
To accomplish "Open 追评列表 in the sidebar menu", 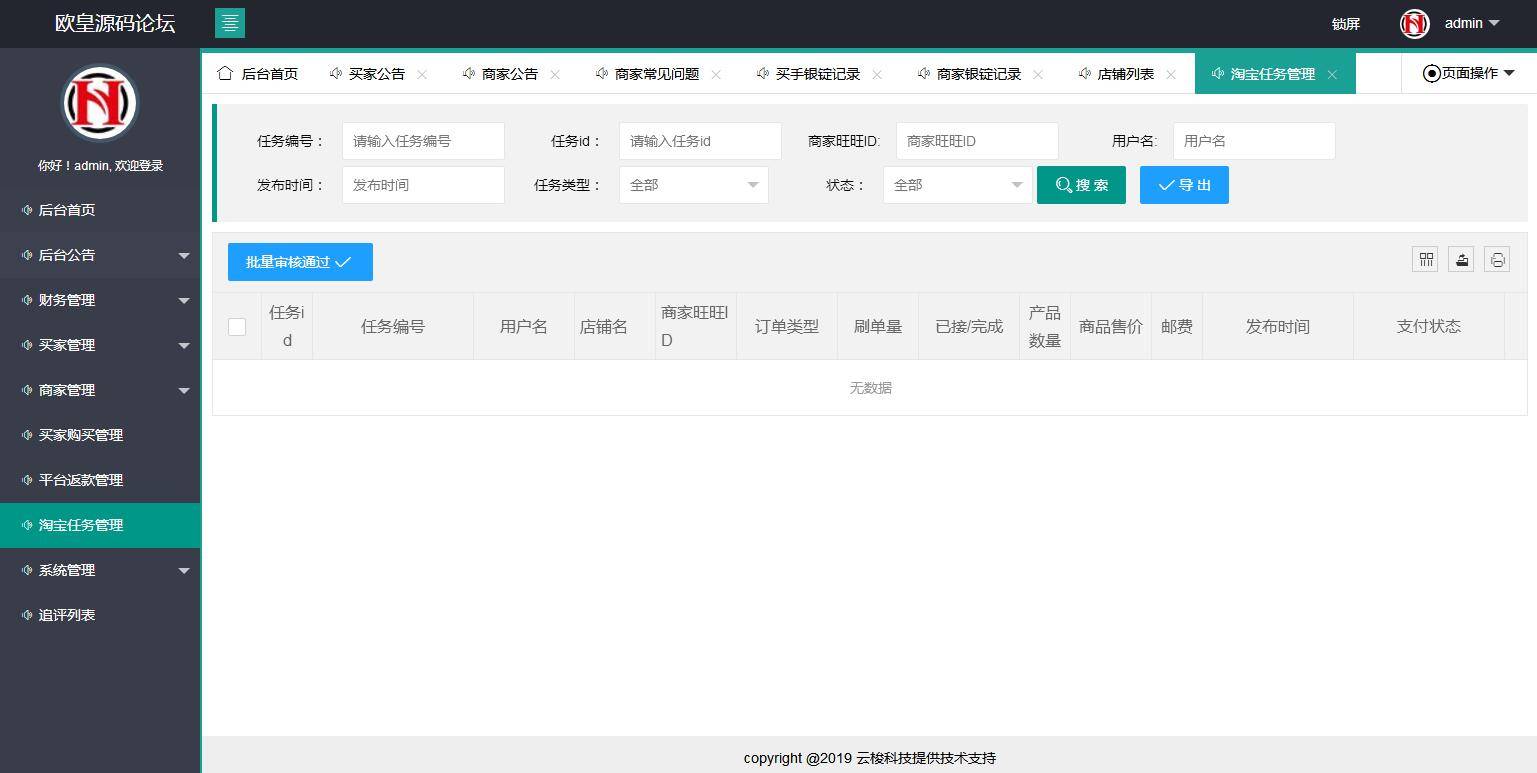I will 68,615.
